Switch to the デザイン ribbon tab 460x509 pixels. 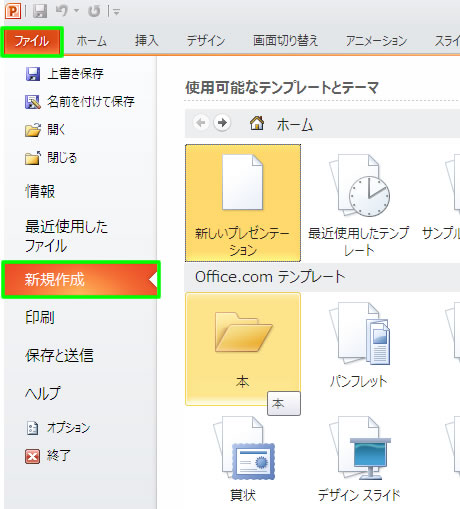(206, 41)
